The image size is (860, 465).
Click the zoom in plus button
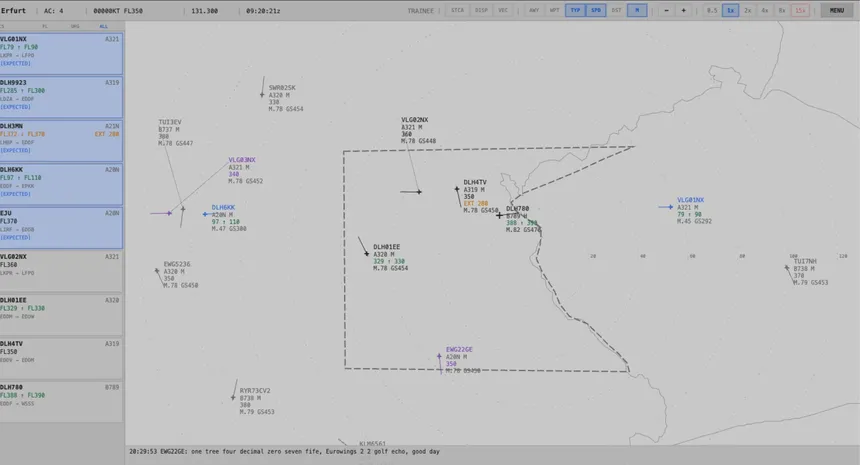[x=683, y=10]
